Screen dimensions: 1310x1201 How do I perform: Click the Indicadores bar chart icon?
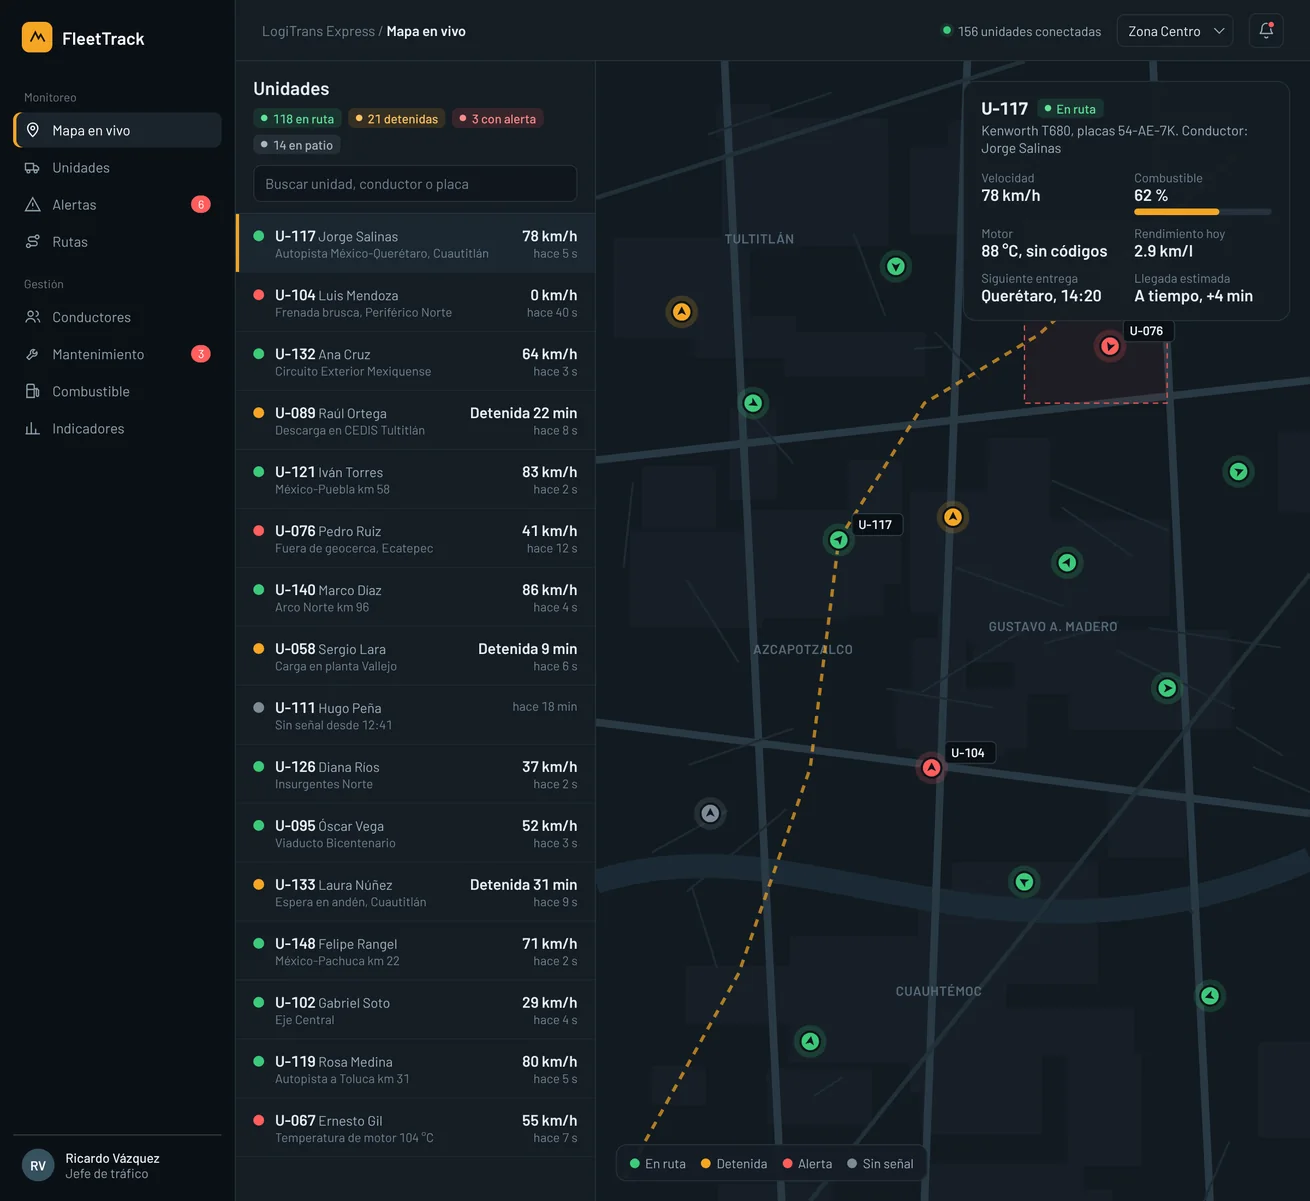[33, 428]
